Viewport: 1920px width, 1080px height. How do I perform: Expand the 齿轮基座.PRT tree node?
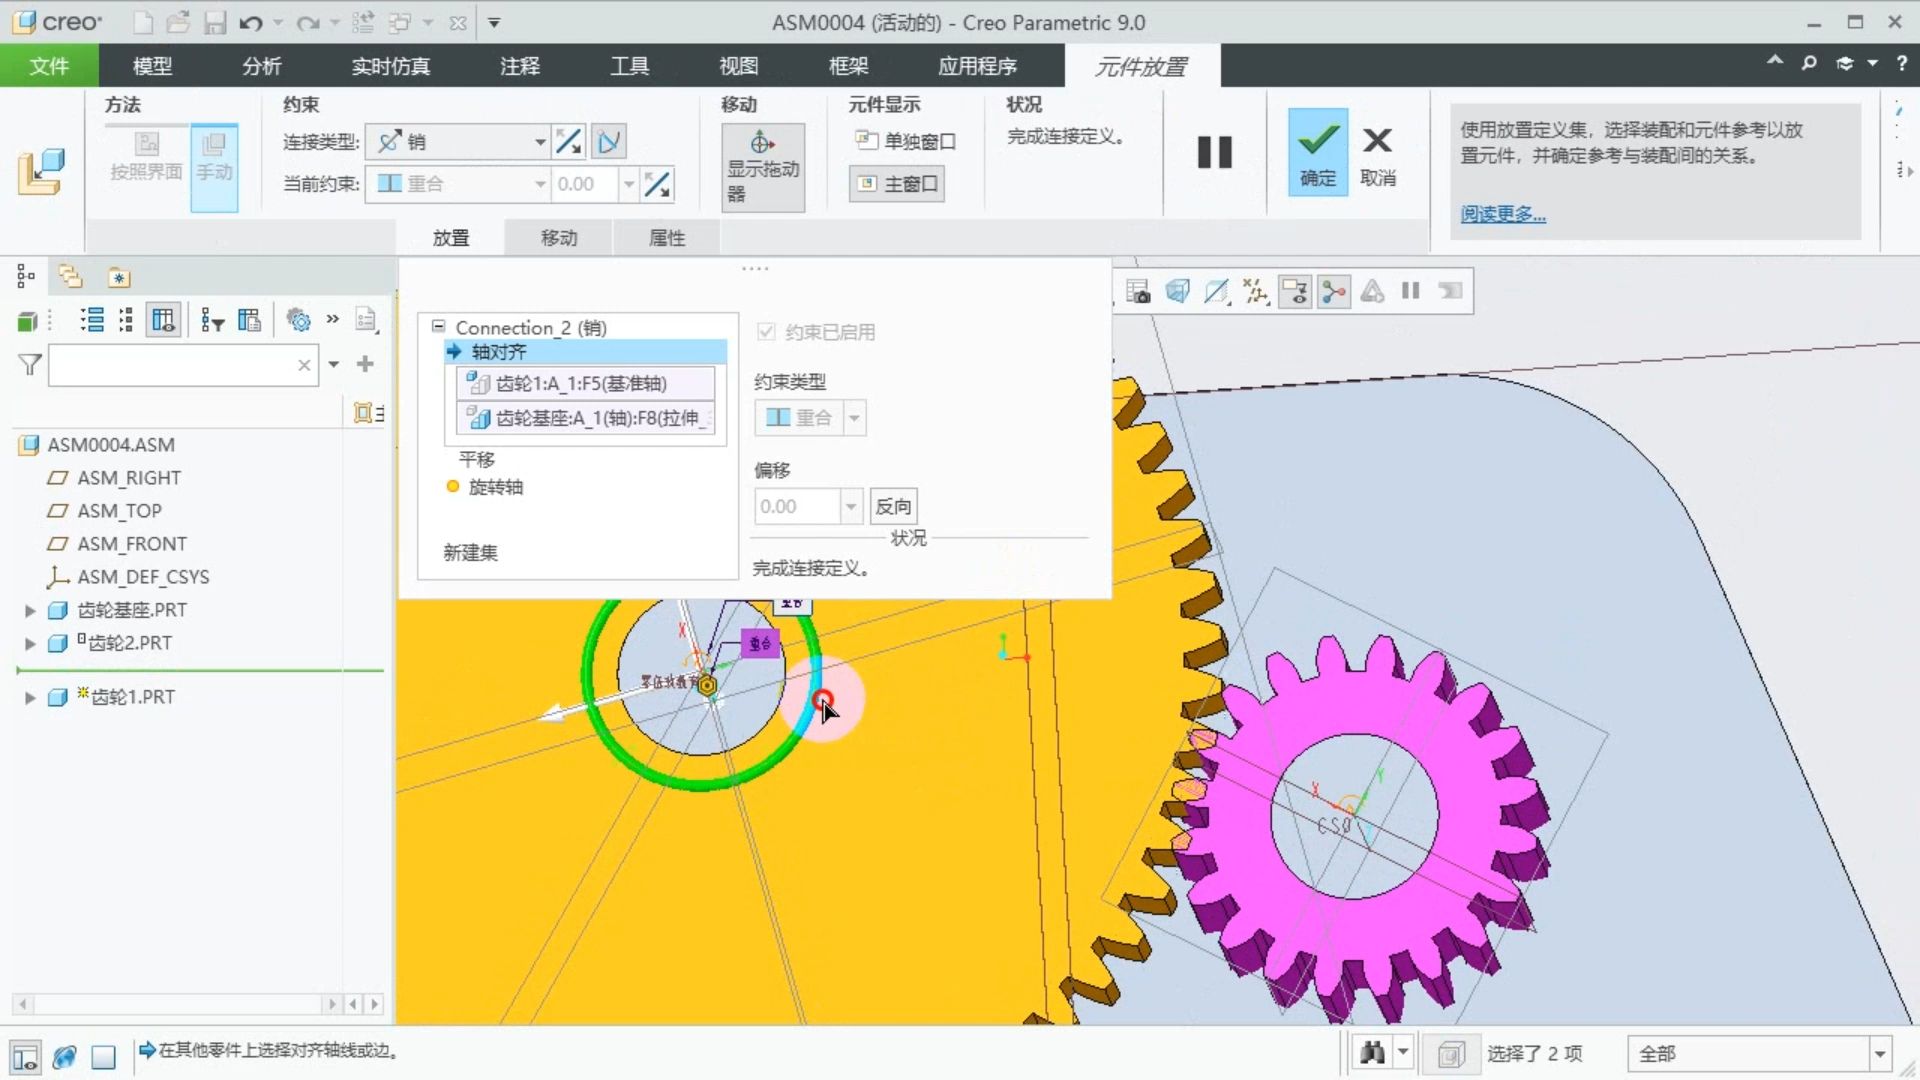click(x=30, y=610)
